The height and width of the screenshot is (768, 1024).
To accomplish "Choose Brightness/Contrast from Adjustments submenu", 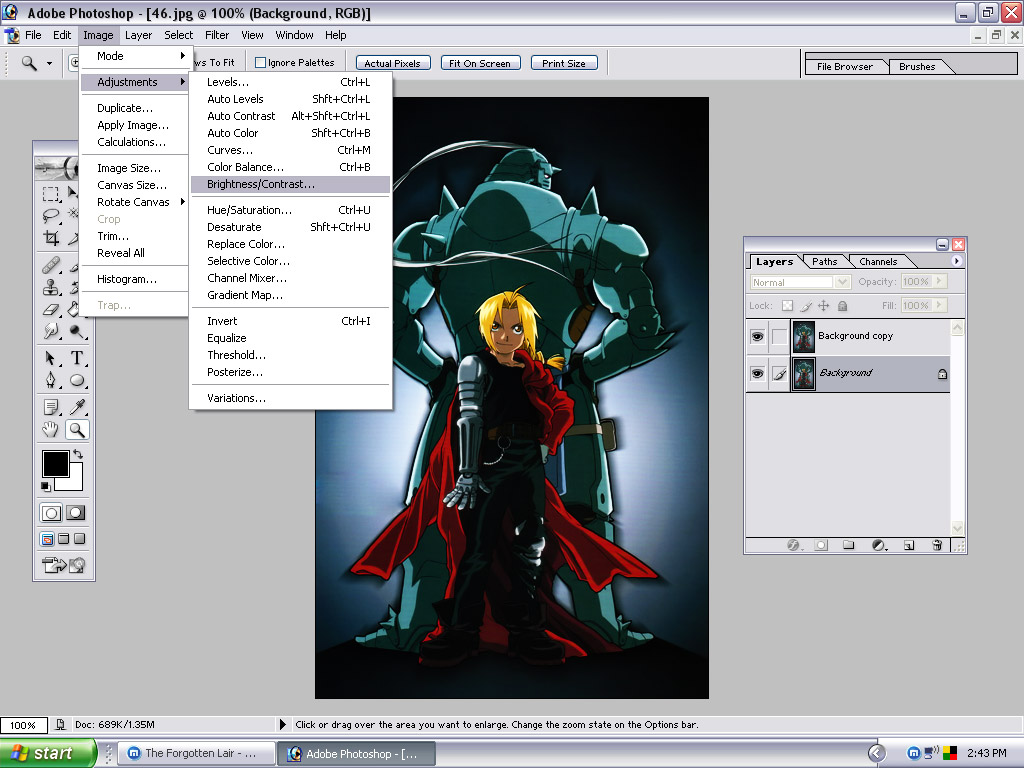I will point(291,184).
